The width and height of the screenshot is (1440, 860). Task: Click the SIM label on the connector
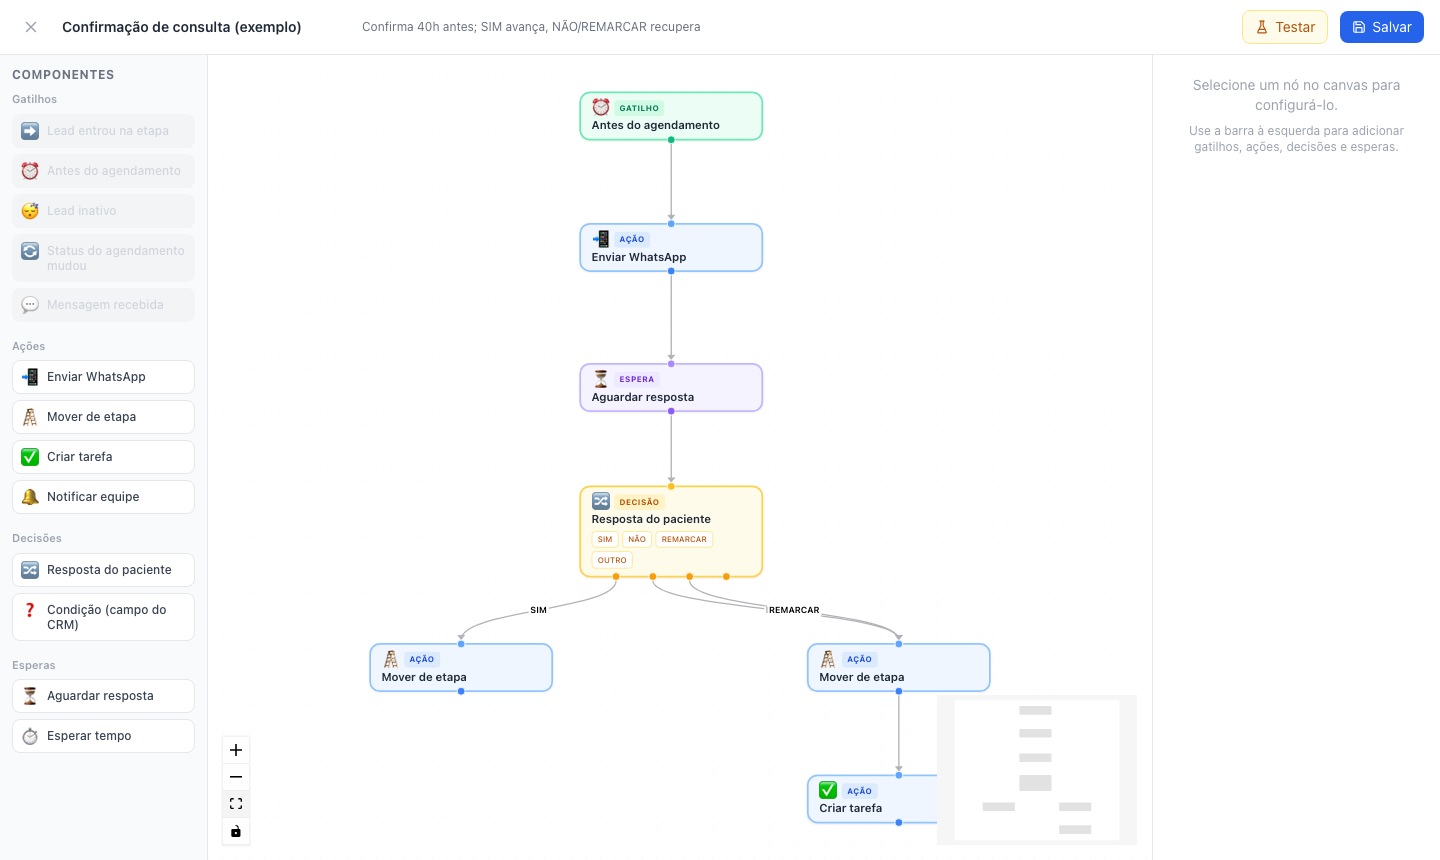pyautogui.click(x=538, y=610)
